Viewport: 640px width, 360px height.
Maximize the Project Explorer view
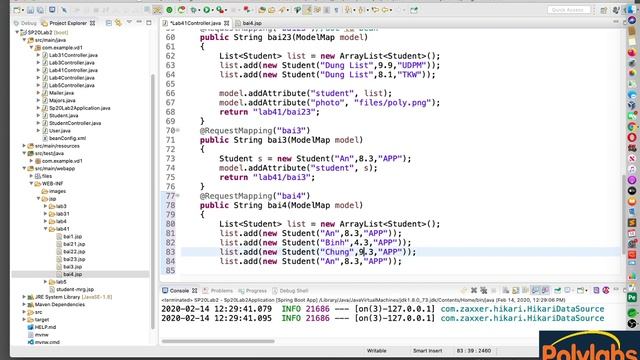click(x=149, y=23)
